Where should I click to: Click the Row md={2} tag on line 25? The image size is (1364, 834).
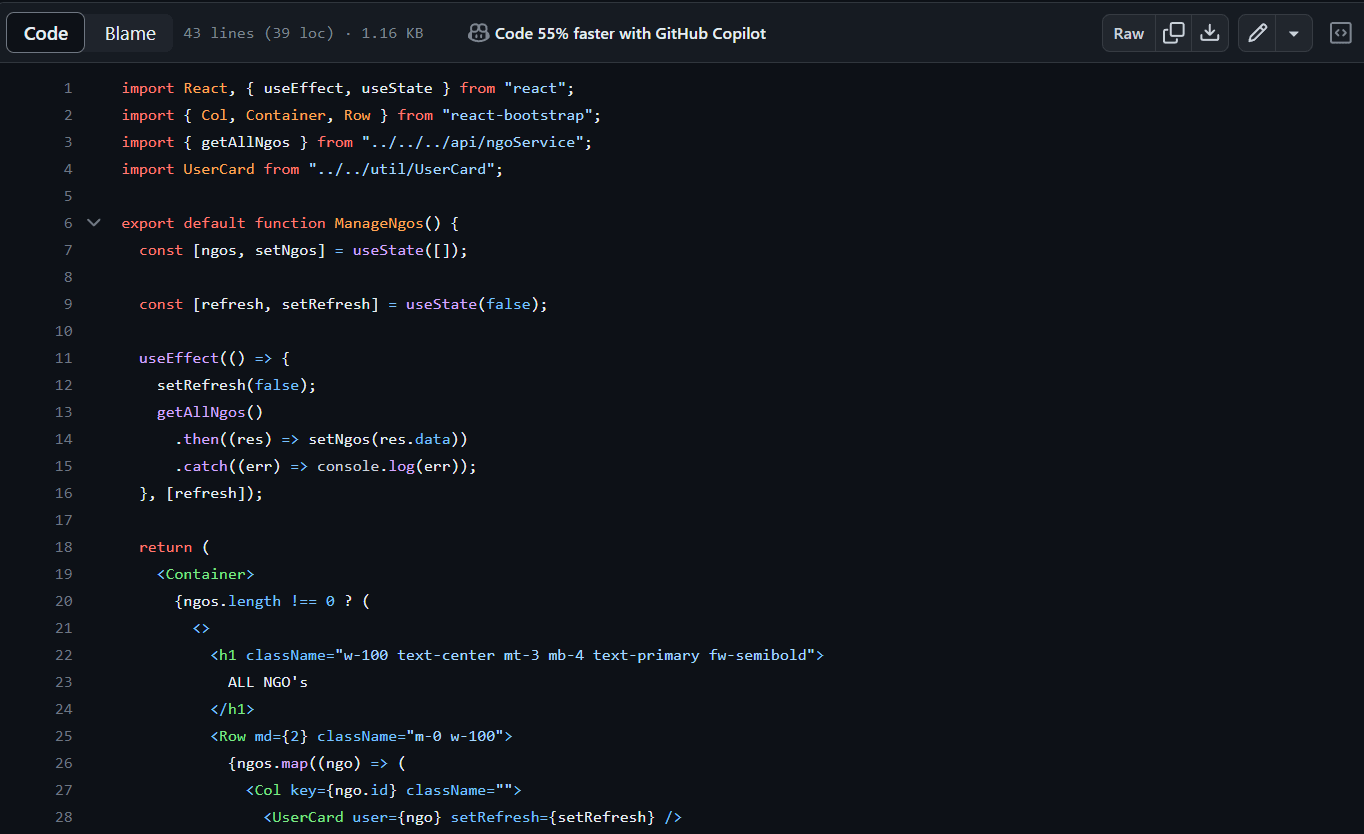259,736
